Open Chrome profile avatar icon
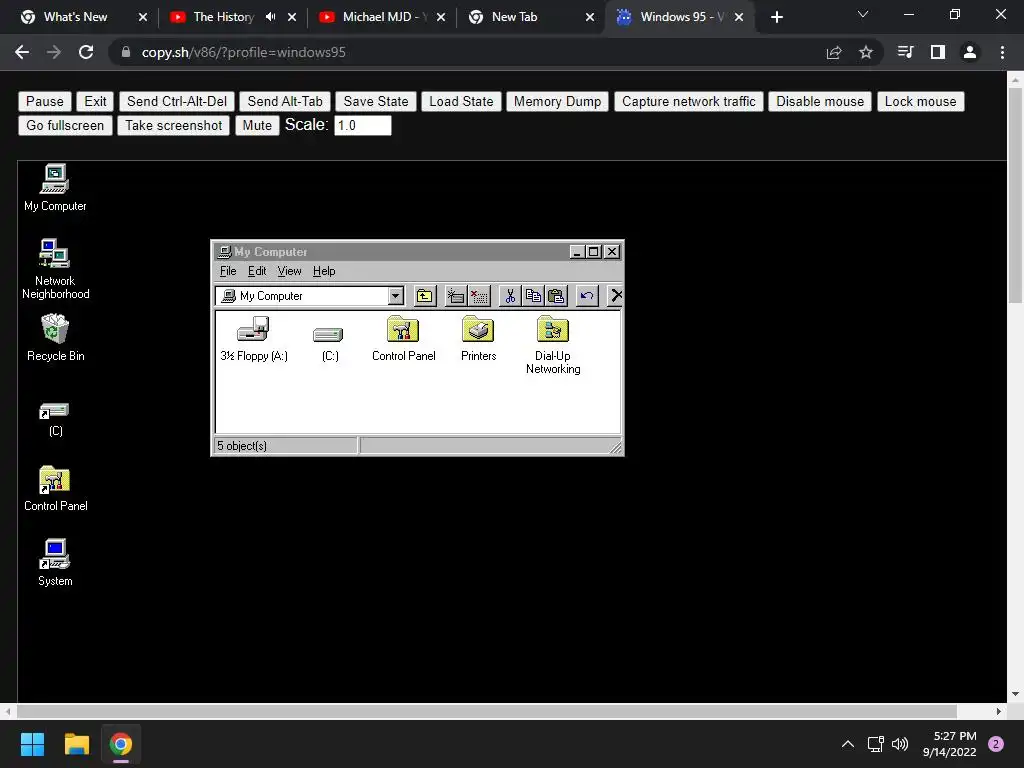This screenshot has height=768, width=1024. [x=970, y=52]
